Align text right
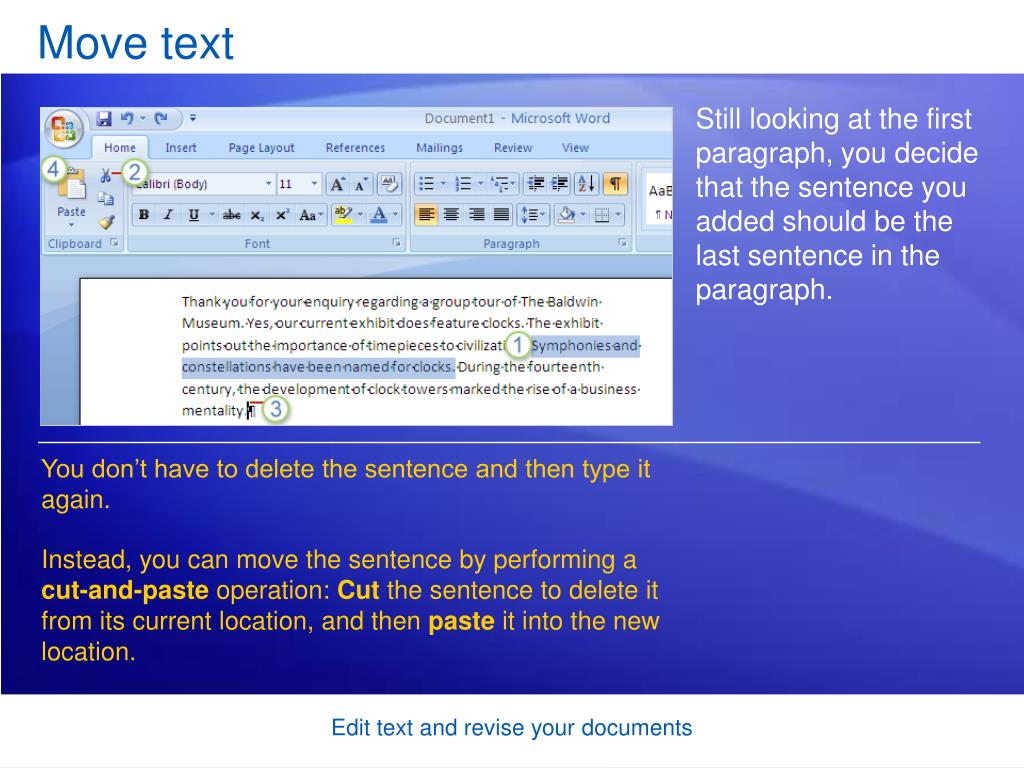The image size is (1024, 768). click(x=476, y=214)
